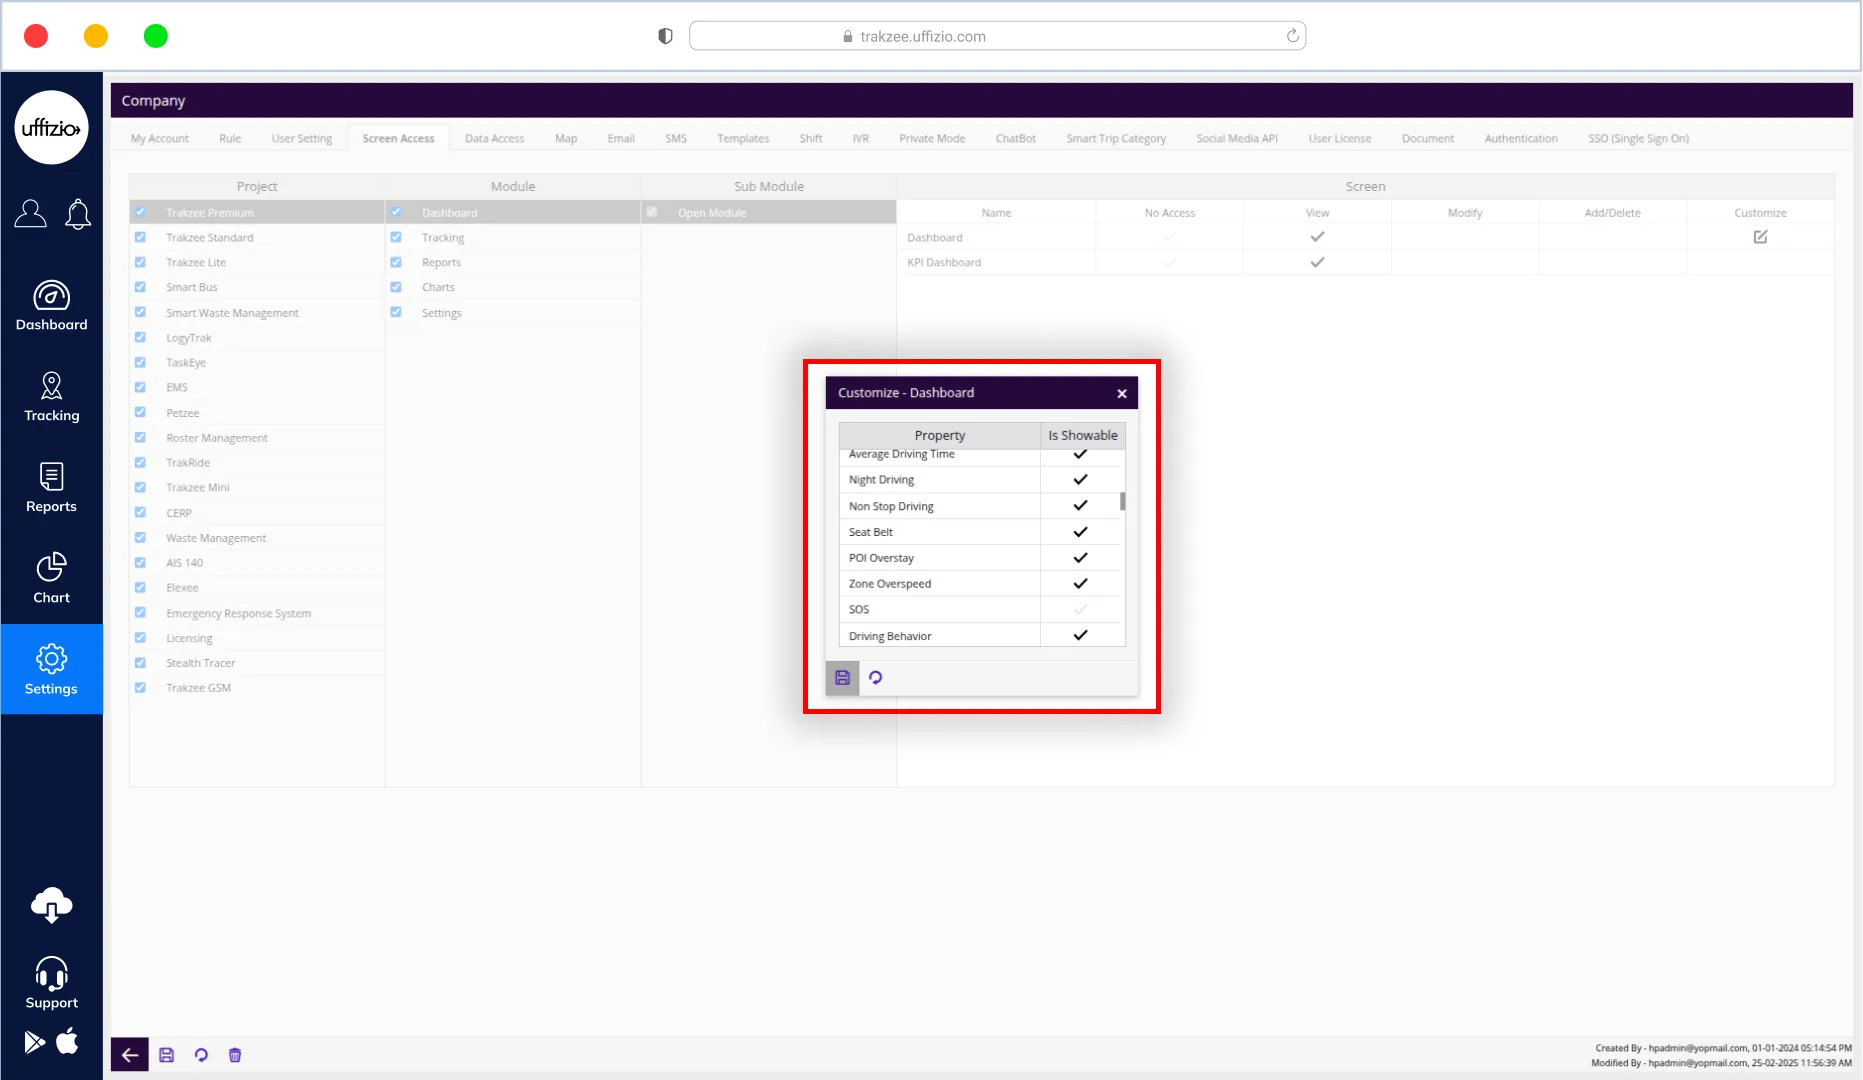This screenshot has height=1080, width=1863.
Task: Close the Customize - Dashboard dialog
Action: point(1122,394)
